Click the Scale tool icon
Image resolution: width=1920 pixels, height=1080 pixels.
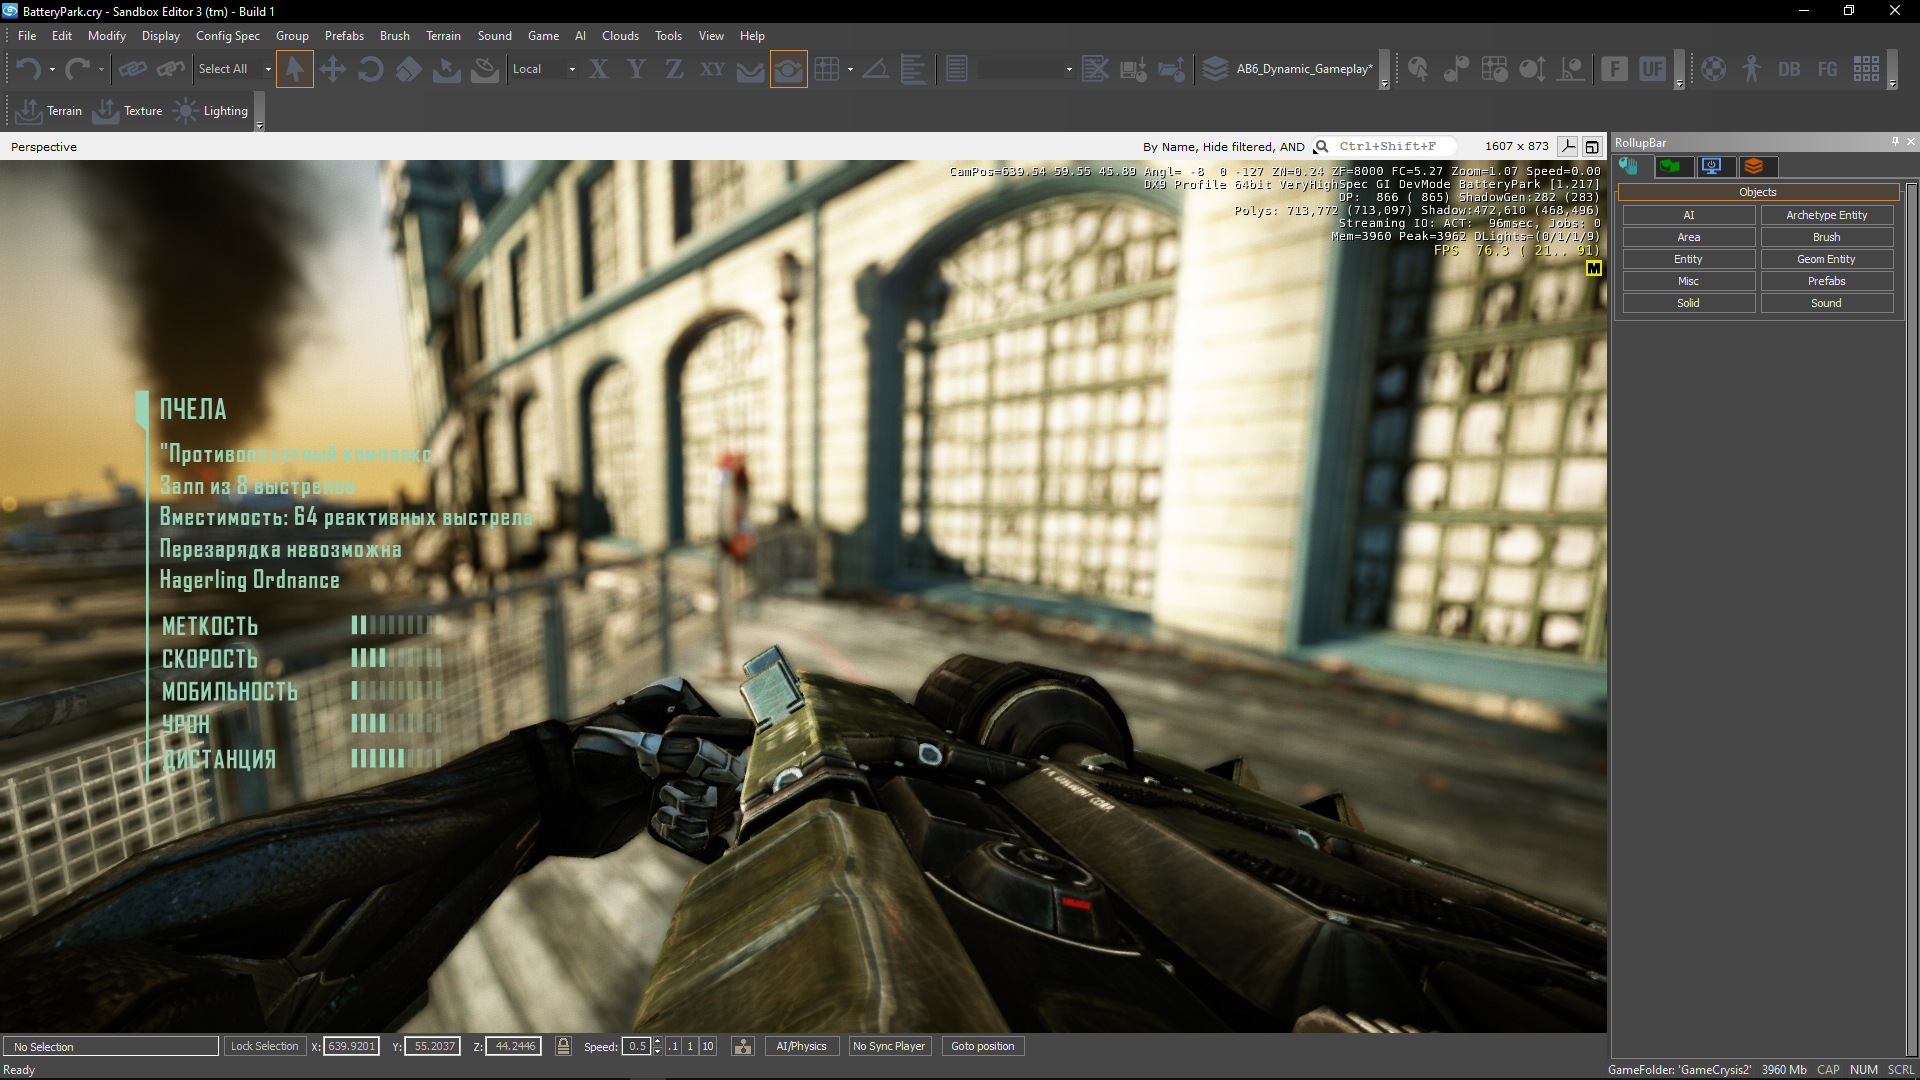408,69
